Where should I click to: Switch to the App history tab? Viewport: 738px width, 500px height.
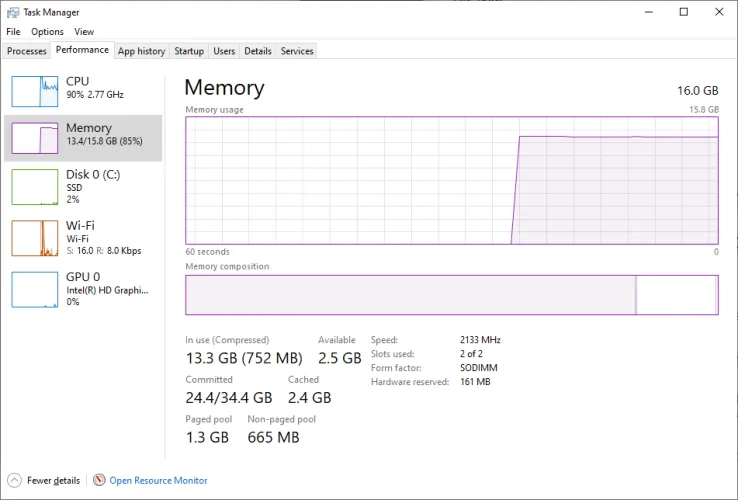tap(141, 51)
